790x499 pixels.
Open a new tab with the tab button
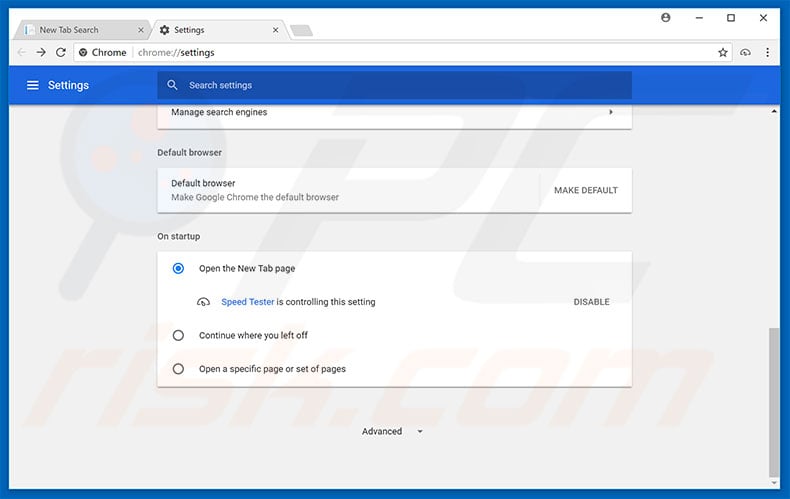coord(301,30)
